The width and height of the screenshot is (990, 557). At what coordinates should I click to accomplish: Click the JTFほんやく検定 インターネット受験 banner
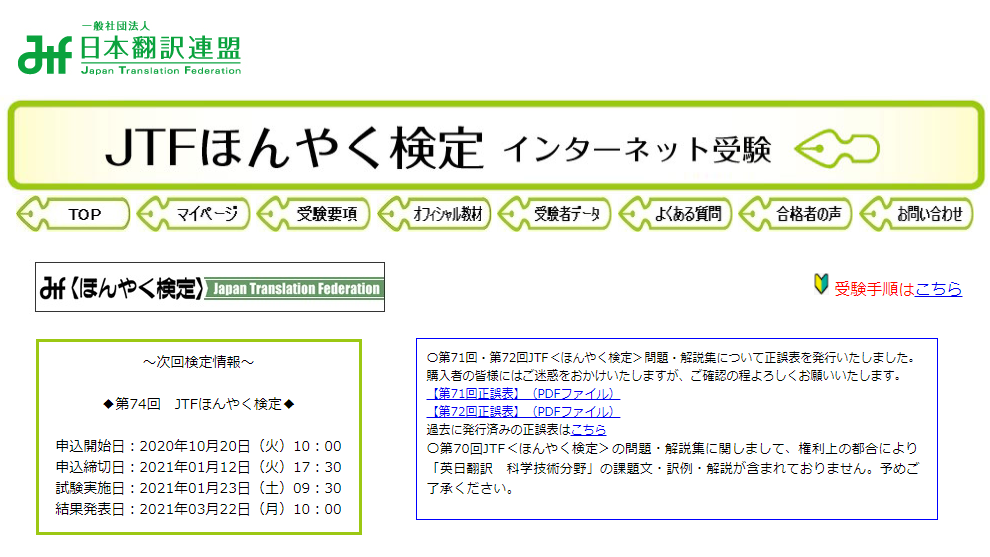(496, 145)
